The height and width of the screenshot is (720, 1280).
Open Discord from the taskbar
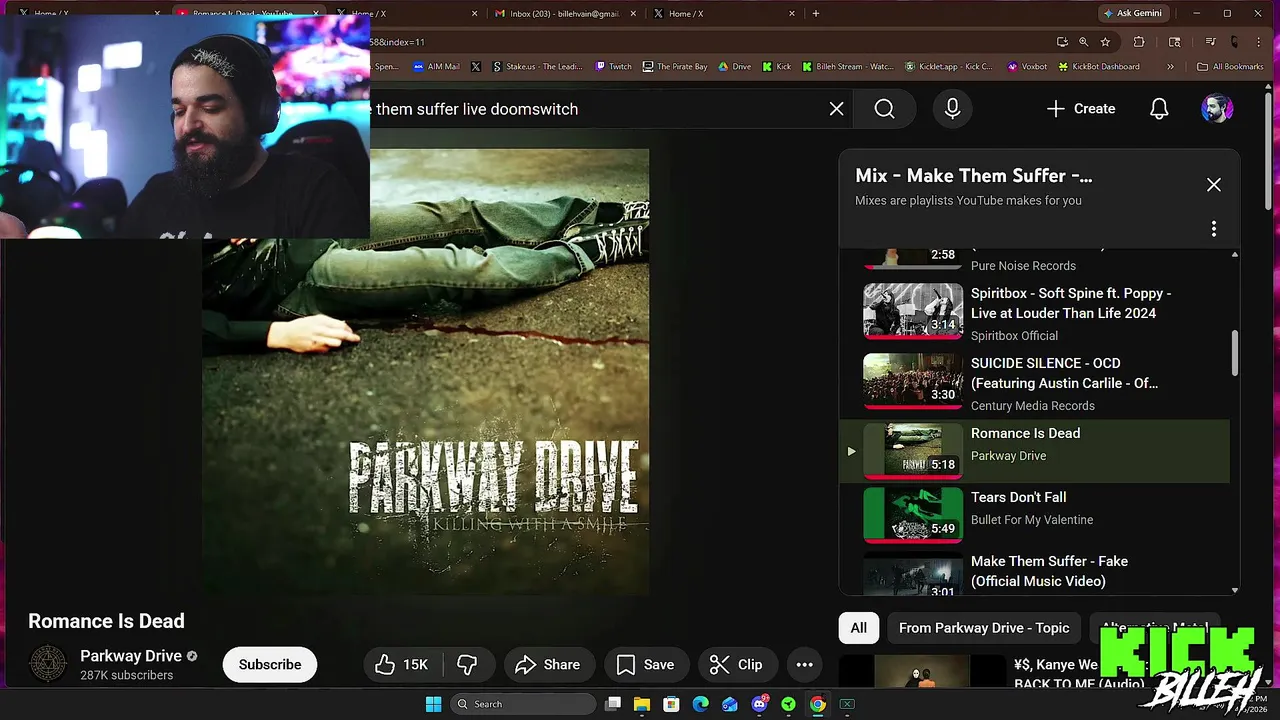(x=759, y=704)
